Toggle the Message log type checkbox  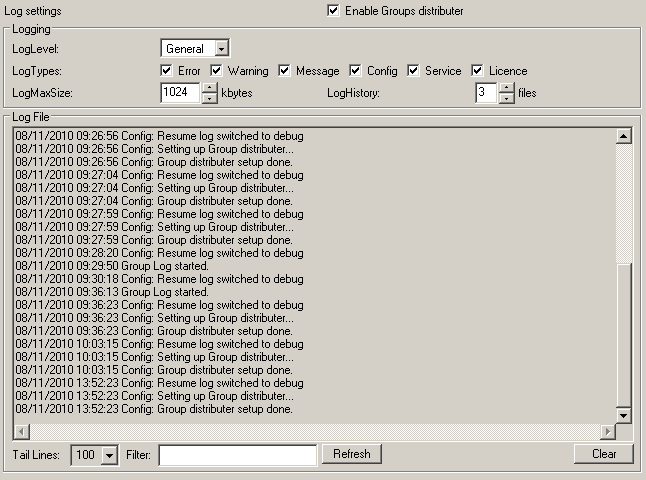[285, 71]
